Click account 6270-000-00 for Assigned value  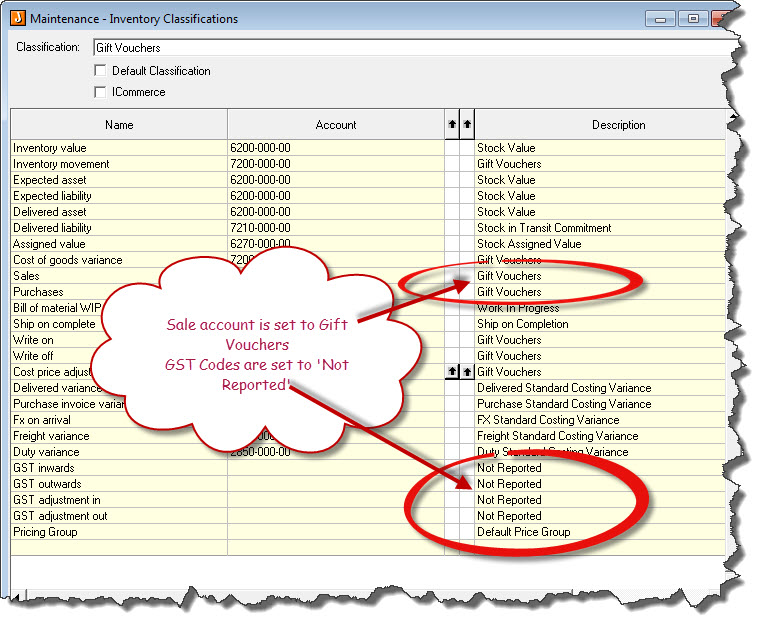[x=260, y=244]
